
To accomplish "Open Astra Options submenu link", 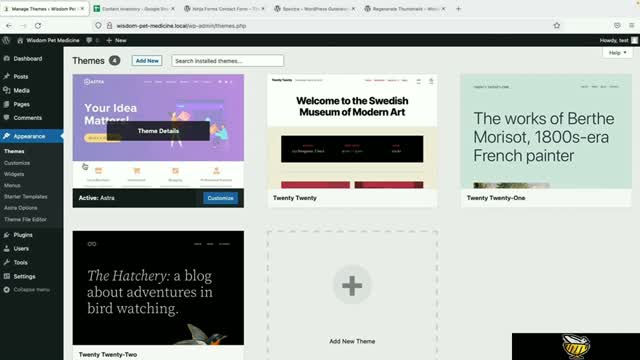I will point(20,208).
